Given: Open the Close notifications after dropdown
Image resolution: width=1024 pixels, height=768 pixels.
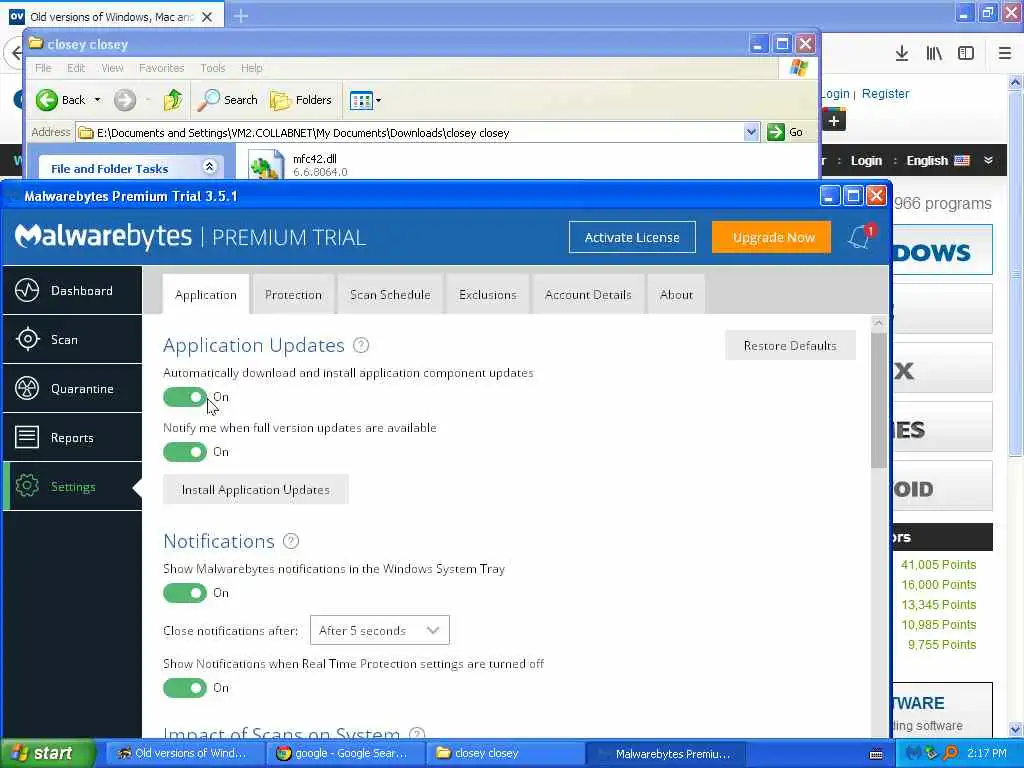Looking at the screenshot, I should click(x=379, y=630).
